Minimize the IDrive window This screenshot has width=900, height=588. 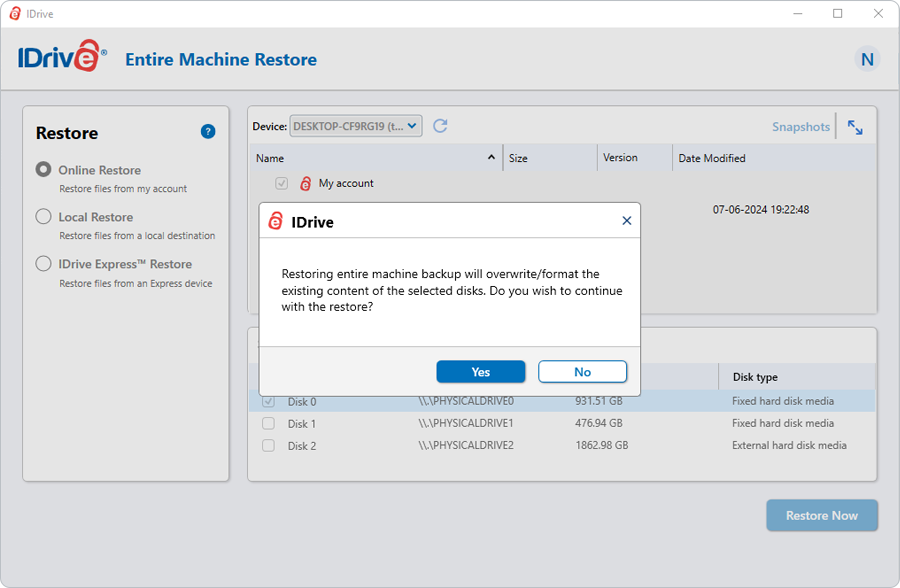(x=797, y=13)
